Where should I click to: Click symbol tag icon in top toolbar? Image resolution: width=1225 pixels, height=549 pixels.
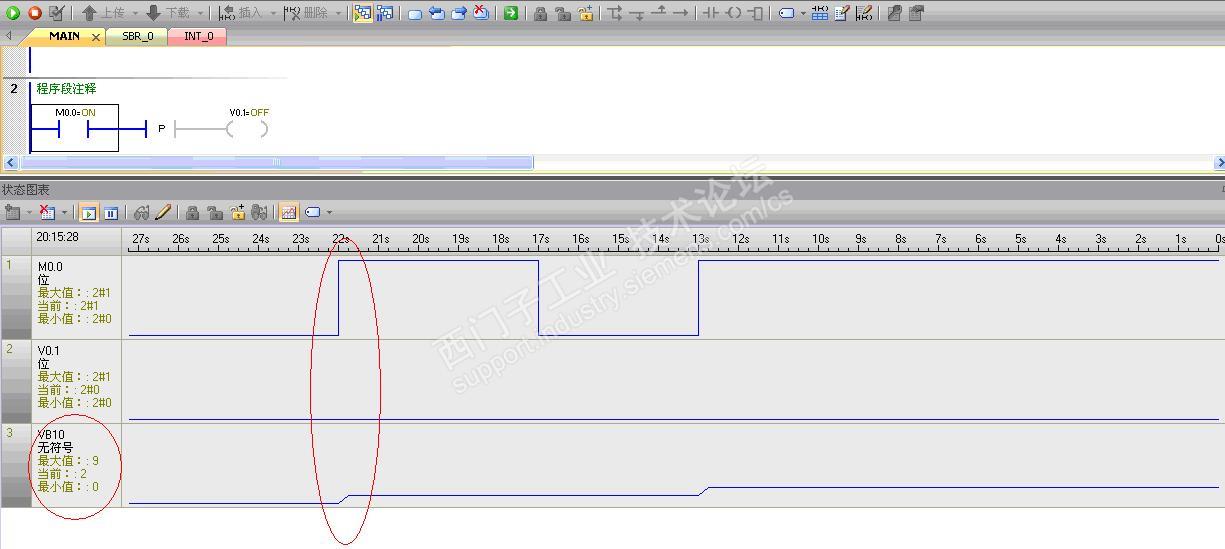pyautogui.click(x=787, y=14)
